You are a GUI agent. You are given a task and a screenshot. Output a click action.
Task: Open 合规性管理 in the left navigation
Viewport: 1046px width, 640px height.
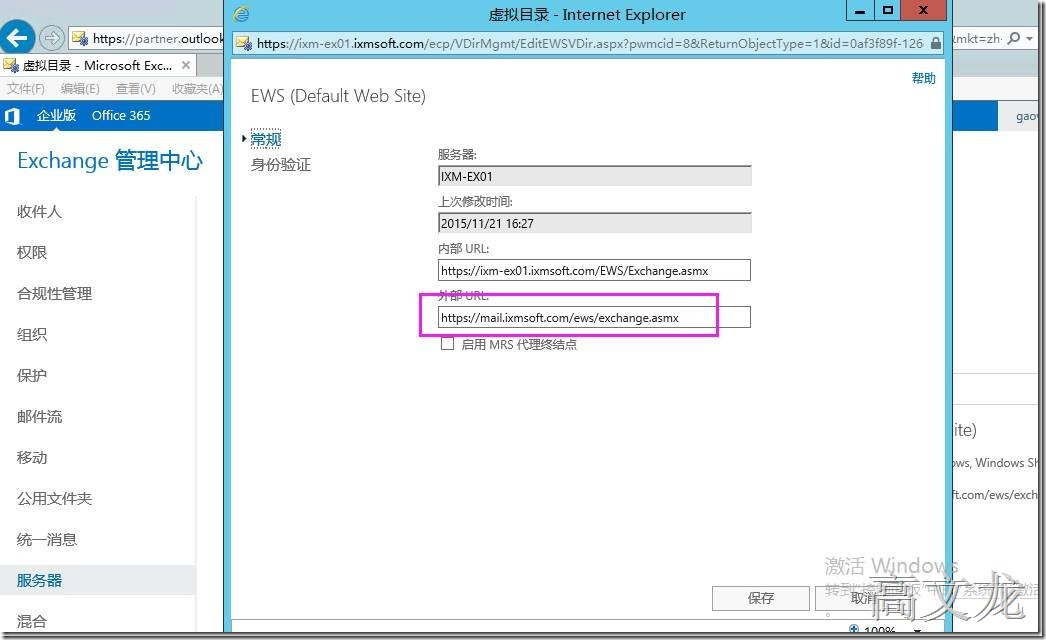tap(55, 294)
